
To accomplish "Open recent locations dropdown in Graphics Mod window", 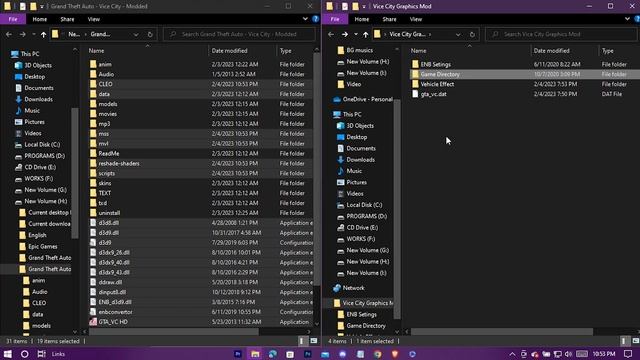I will (x=356, y=34).
